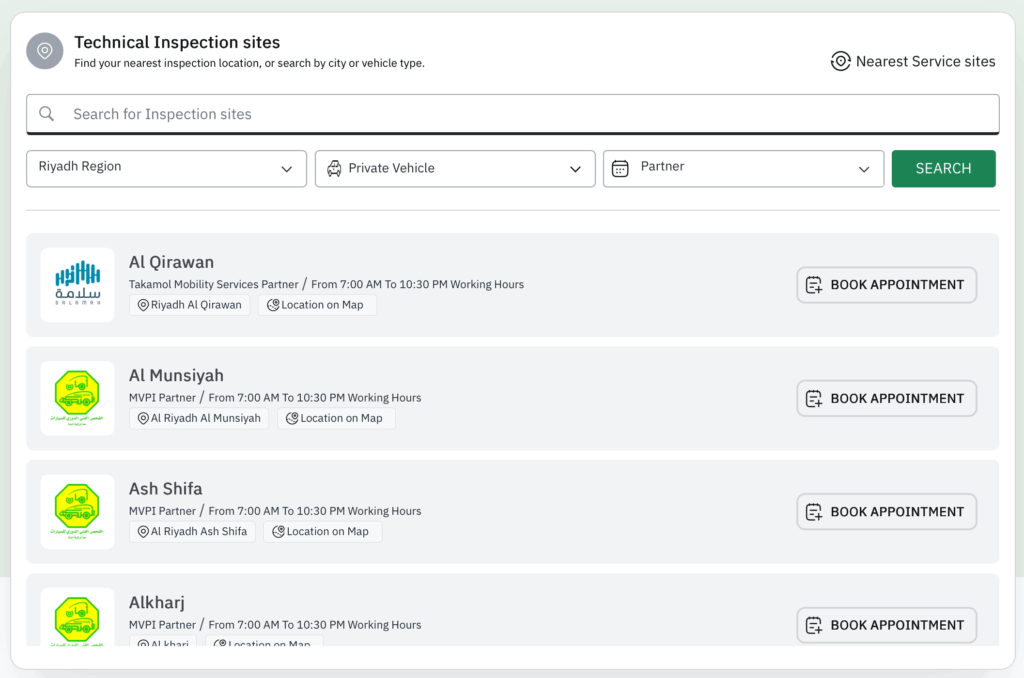1024x678 pixels.
Task: Click the calendar icon in Partner selector
Action: point(620,168)
